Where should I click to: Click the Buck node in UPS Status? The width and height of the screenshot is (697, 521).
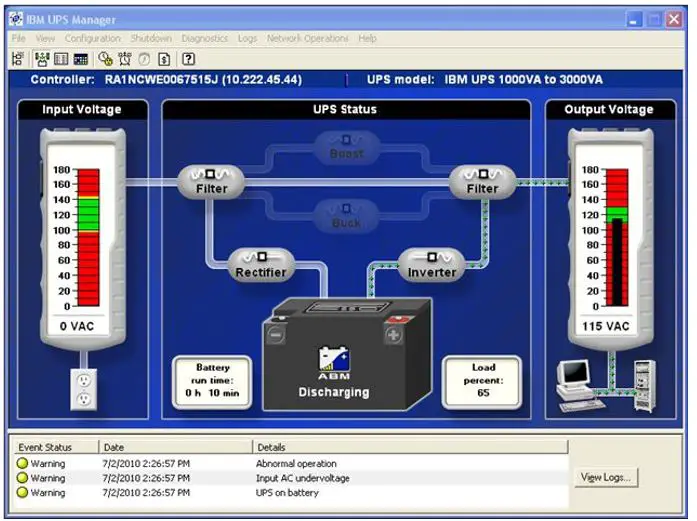tap(347, 216)
